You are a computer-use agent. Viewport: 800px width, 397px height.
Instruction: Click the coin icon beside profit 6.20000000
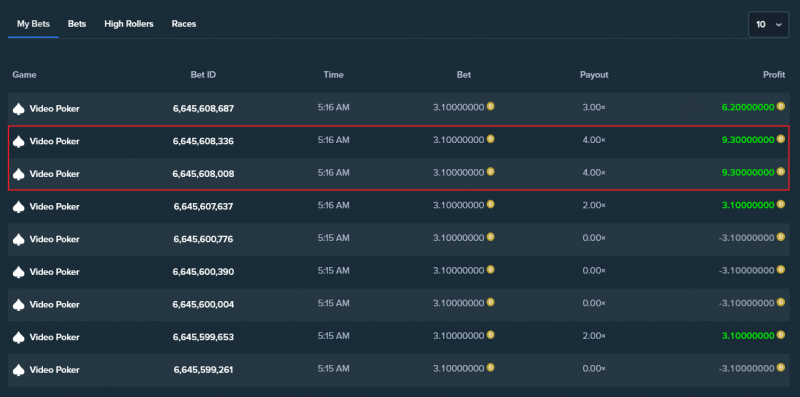point(781,106)
